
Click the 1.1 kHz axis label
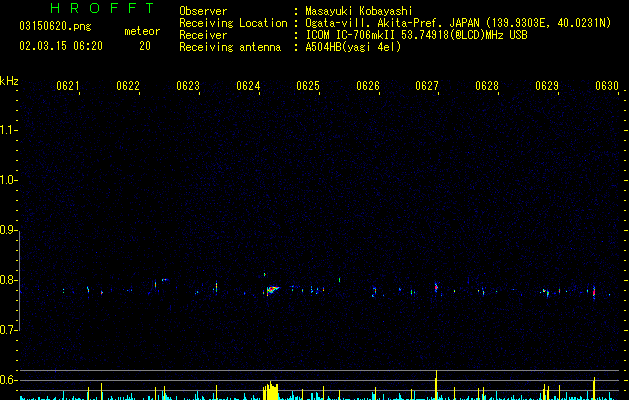coord(8,130)
